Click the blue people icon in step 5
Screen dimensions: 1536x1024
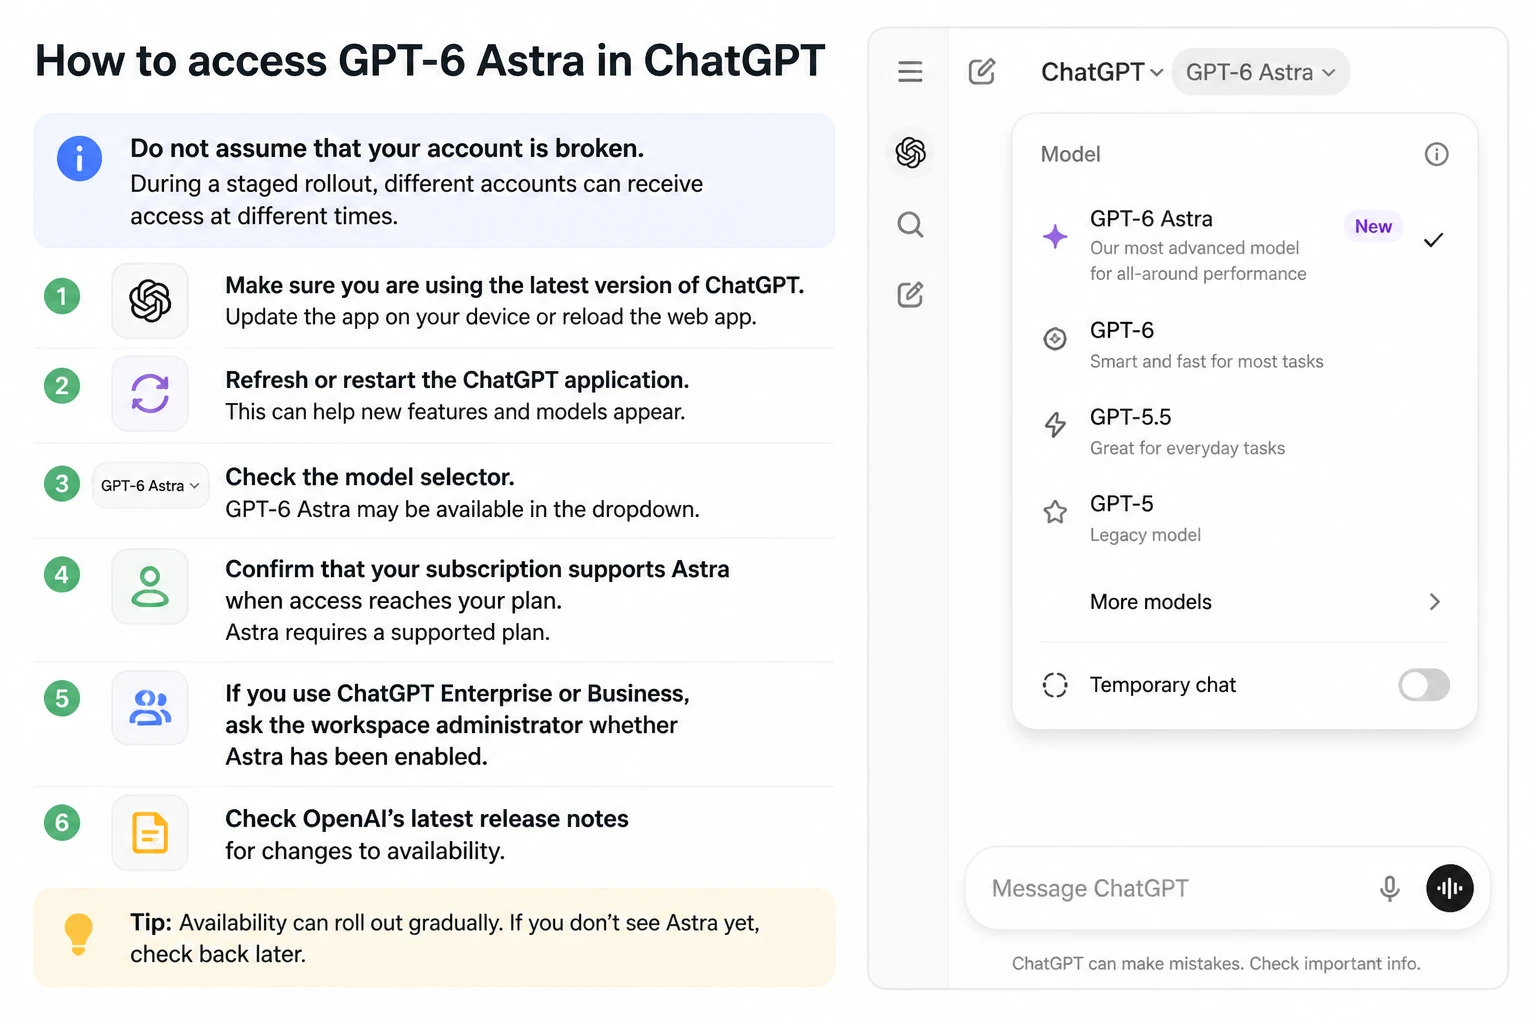tap(150, 708)
